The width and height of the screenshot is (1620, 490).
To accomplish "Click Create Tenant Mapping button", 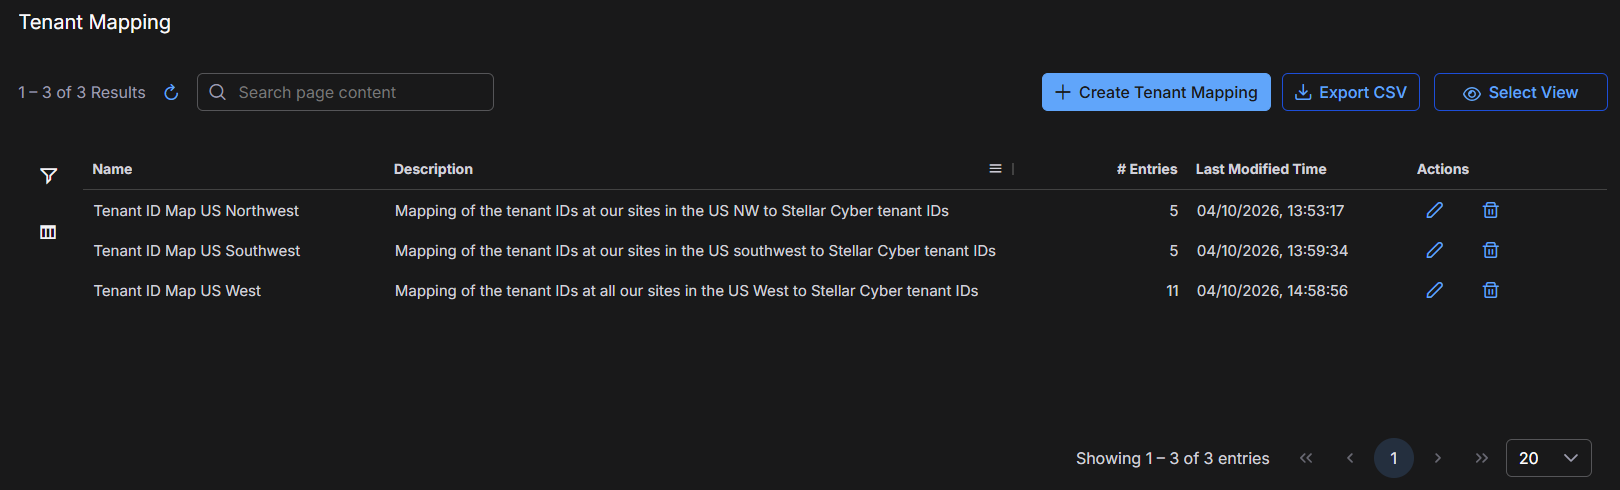I will pyautogui.click(x=1156, y=92).
